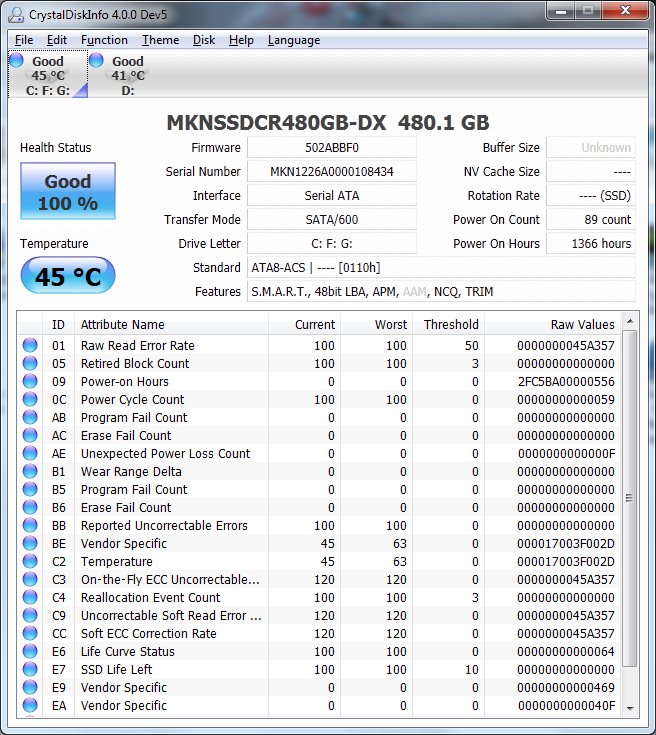Click status orb for Soft ECC Correction Rate
Viewport: 656px width, 735px height.
tap(30, 633)
